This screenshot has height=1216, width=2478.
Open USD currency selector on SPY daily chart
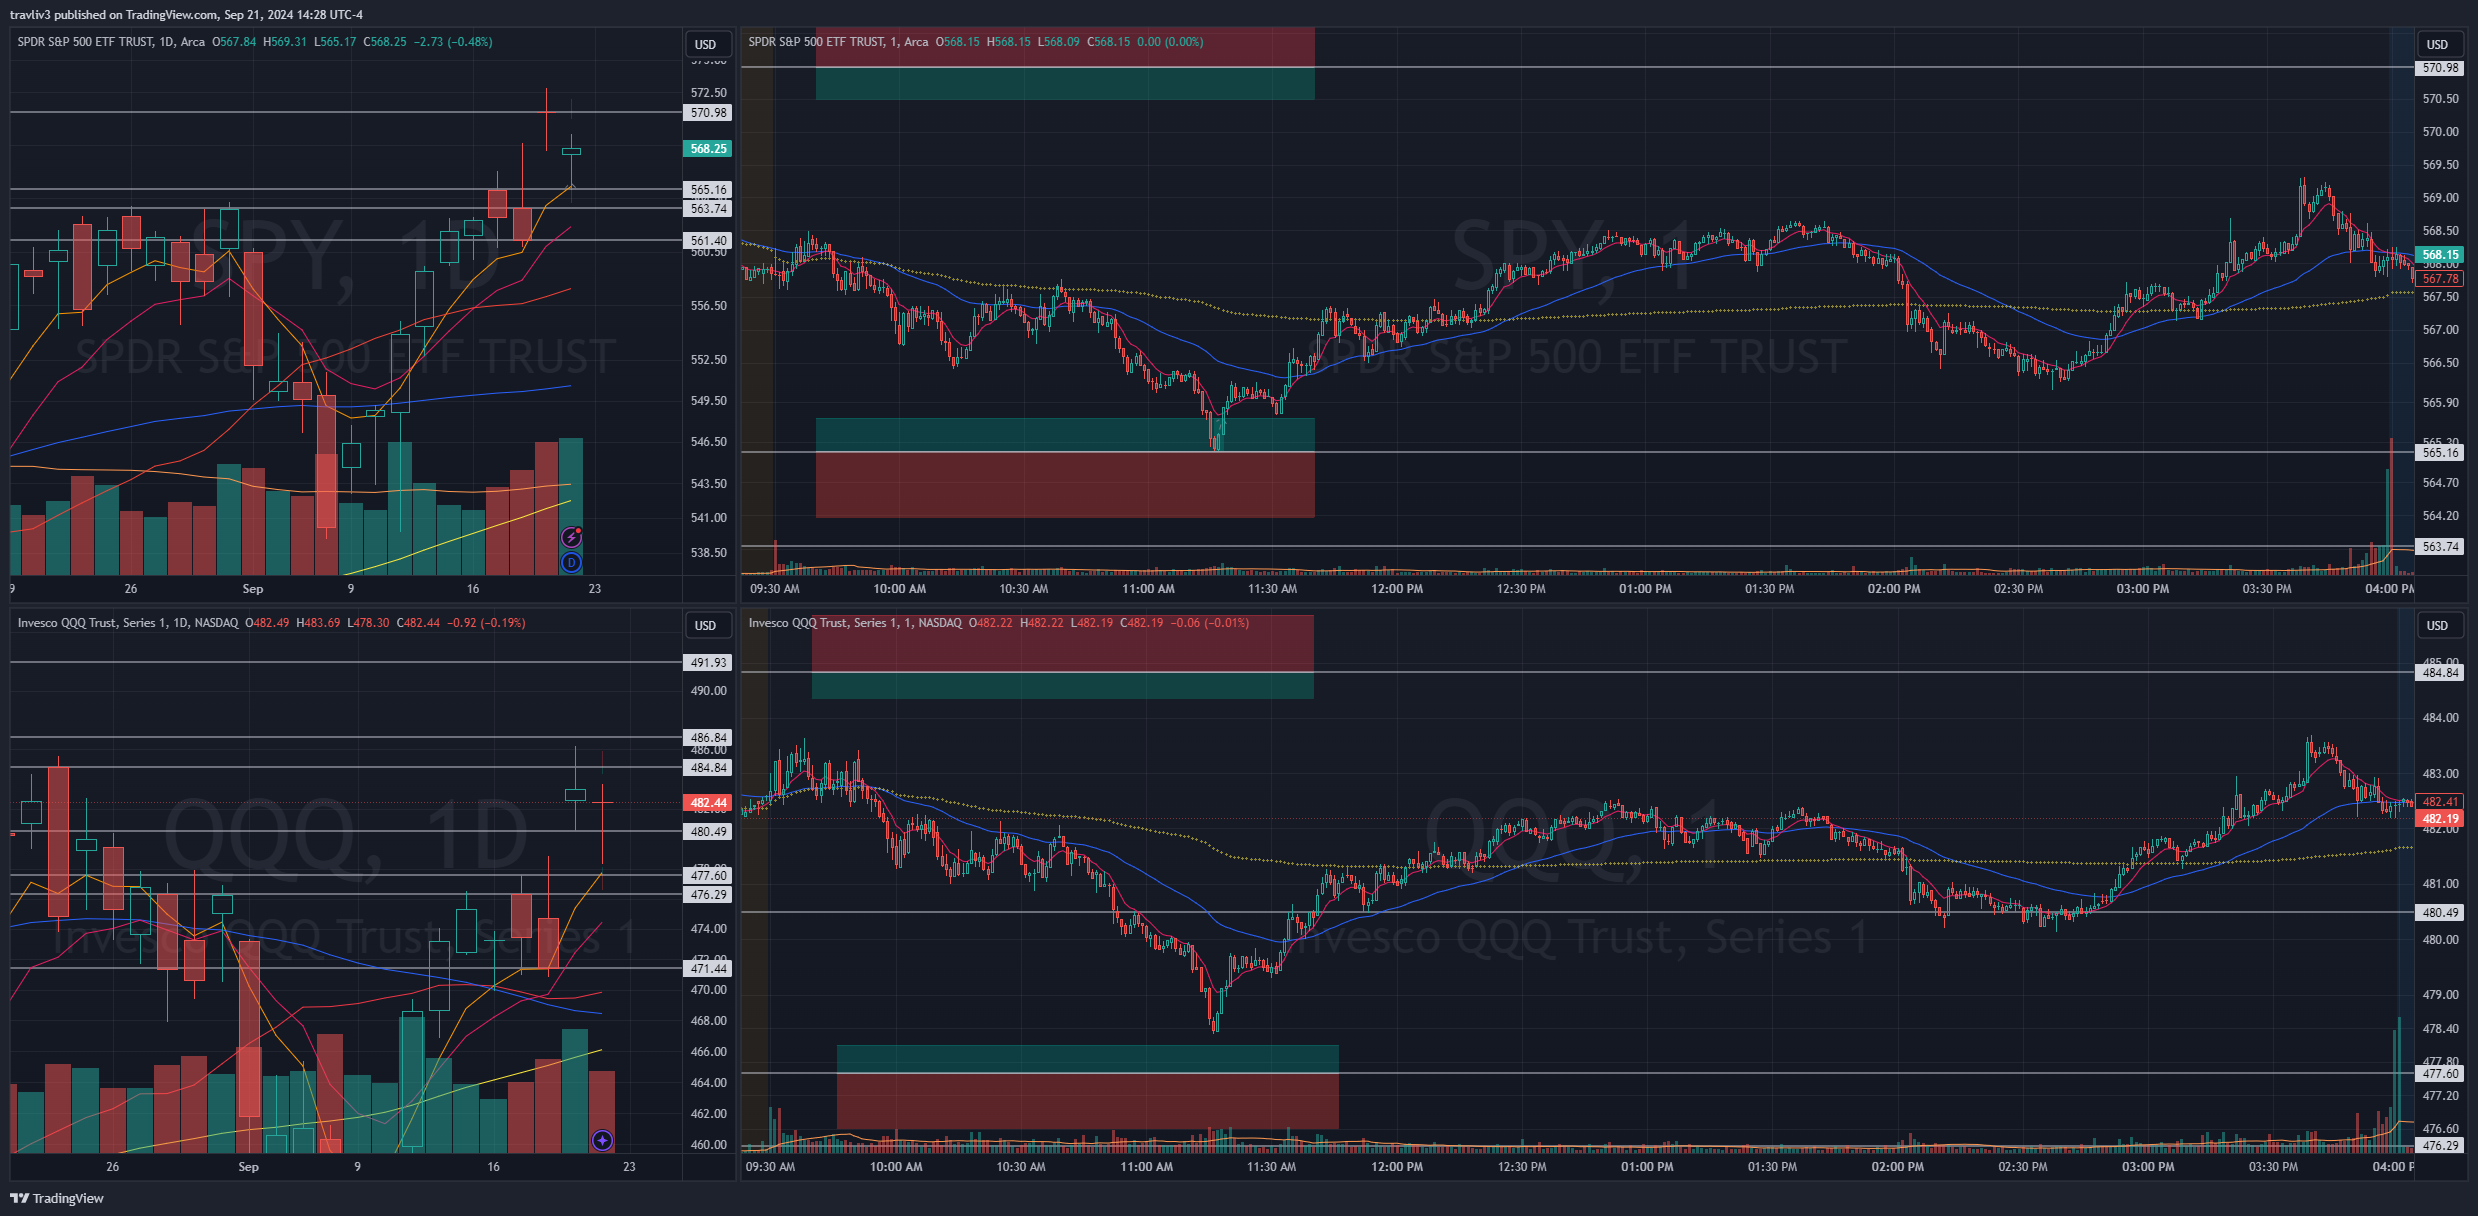[706, 44]
